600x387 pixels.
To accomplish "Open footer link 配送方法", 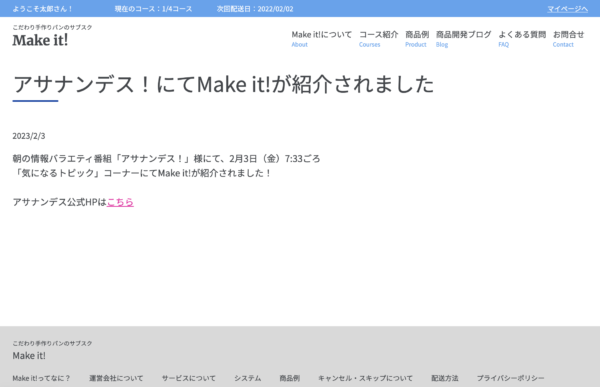I will 445,378.
